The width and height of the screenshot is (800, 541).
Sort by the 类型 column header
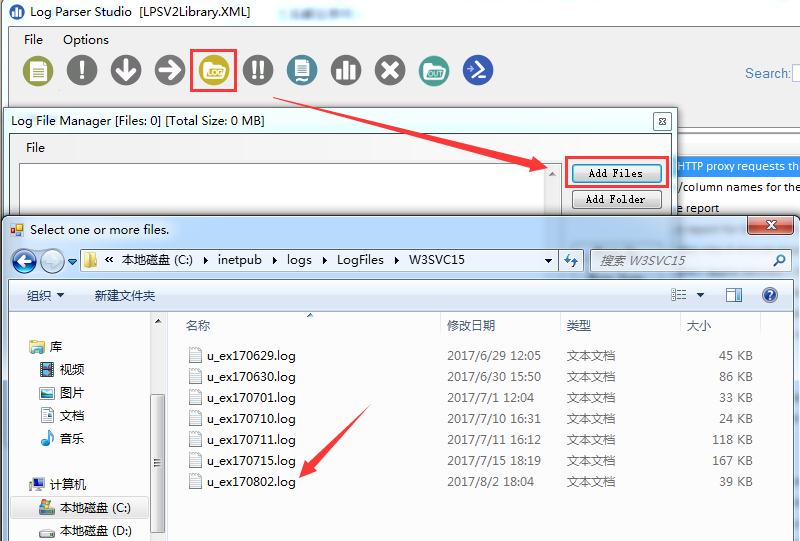[621, 326]
